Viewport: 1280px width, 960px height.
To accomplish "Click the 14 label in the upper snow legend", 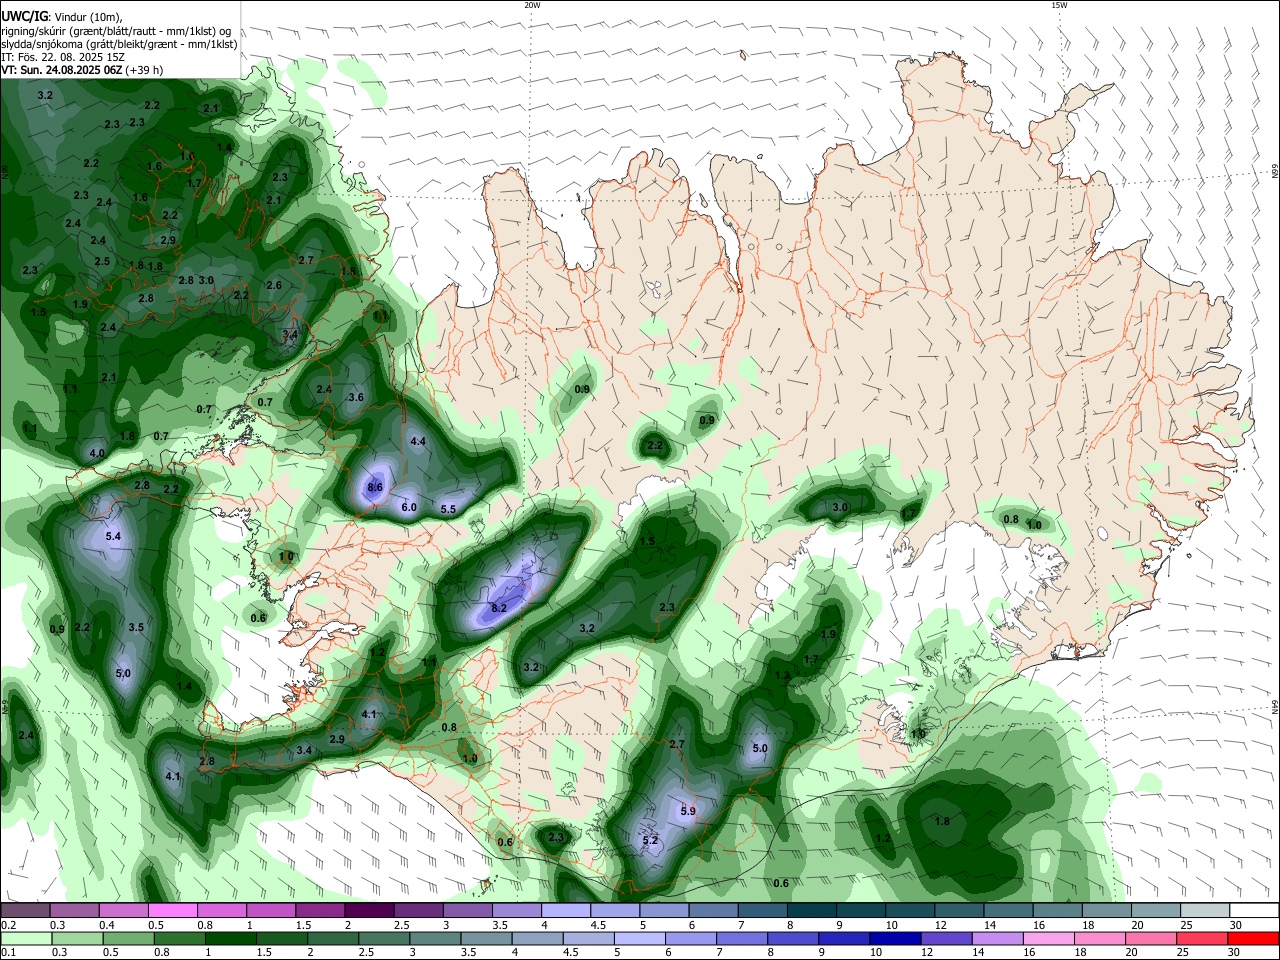I will pos(990,925).
